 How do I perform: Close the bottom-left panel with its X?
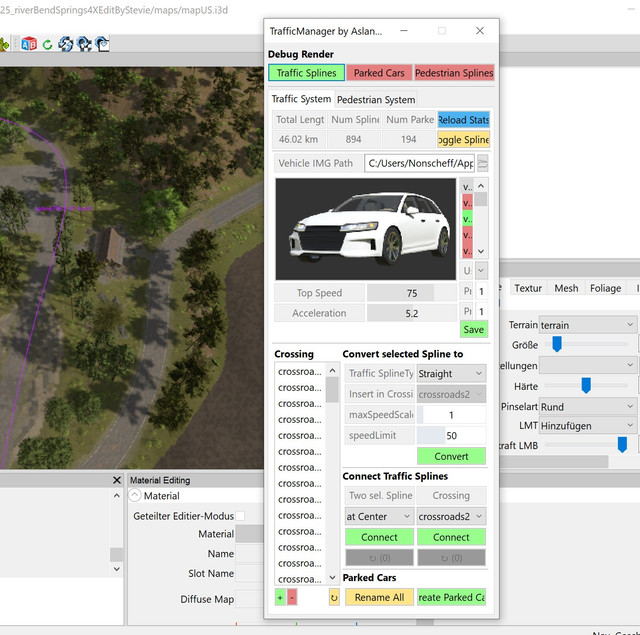pos(117,480)
